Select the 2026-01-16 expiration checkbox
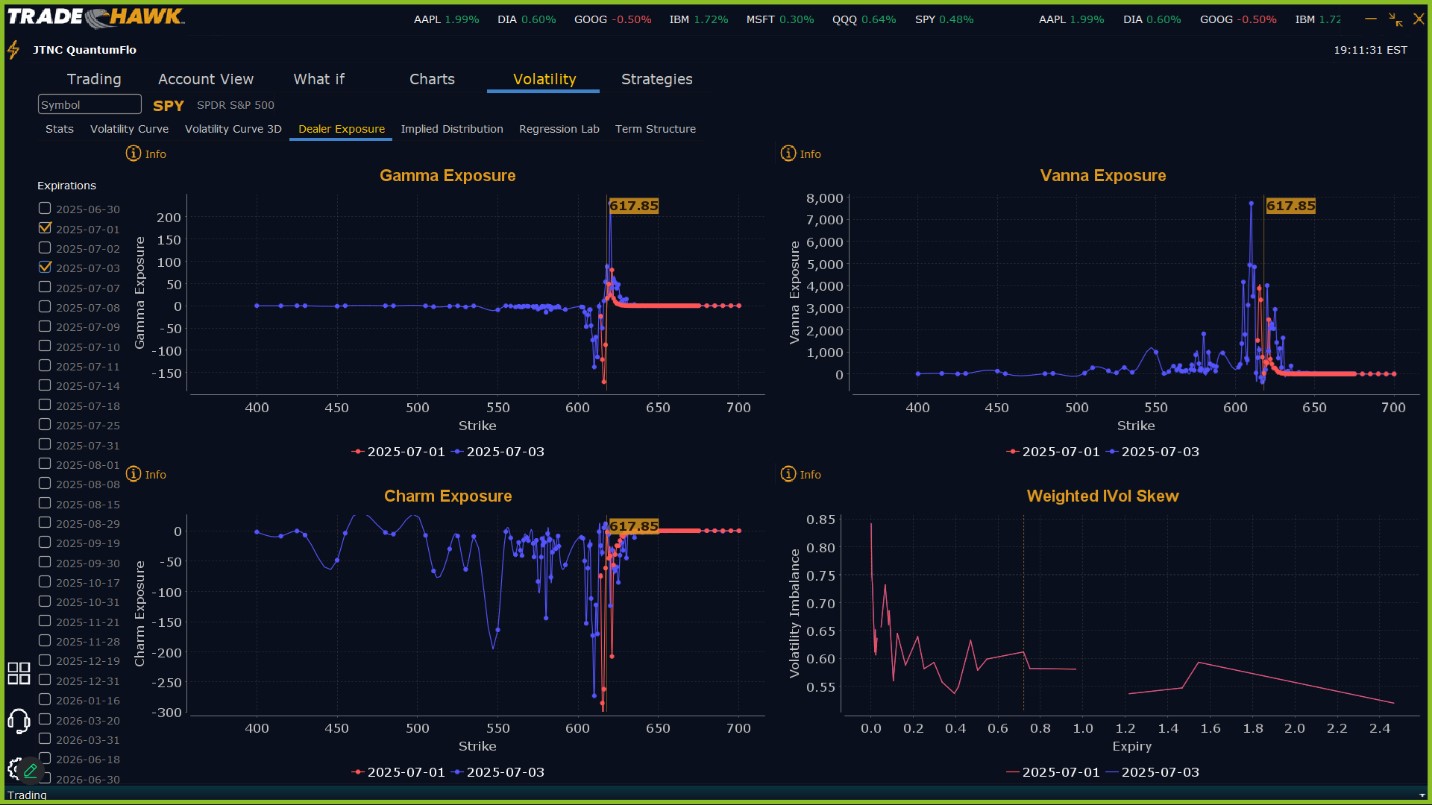Image resolution: width=1432 pixels, height=805 pixels. click(x=45, y=700)
